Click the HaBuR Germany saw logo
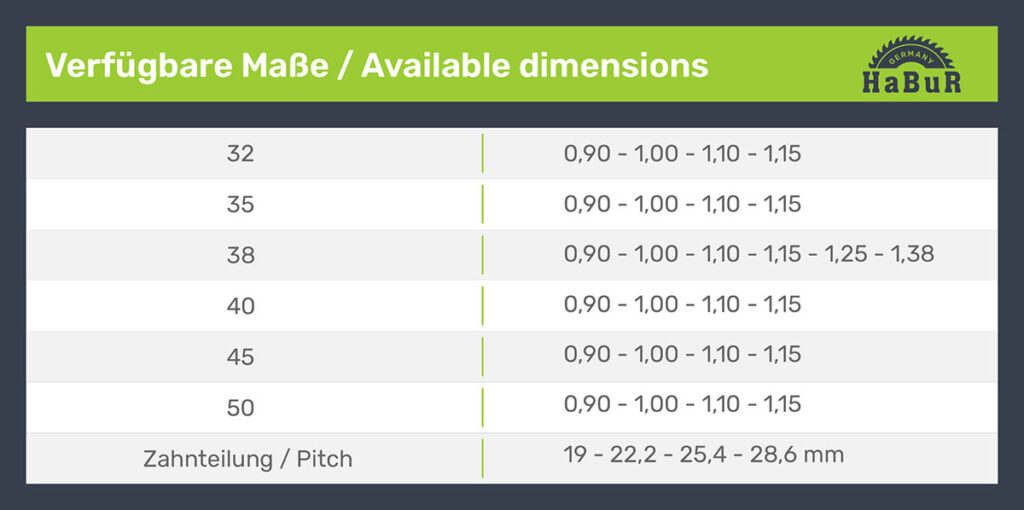1024x510 pixels. [911, 66]
